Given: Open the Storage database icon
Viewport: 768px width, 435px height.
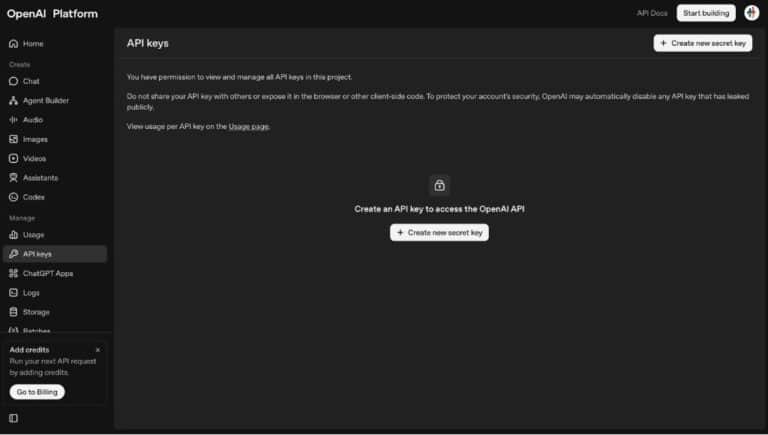Looking at the screenshot, I should pyautogui.click(x=13, y=312).
